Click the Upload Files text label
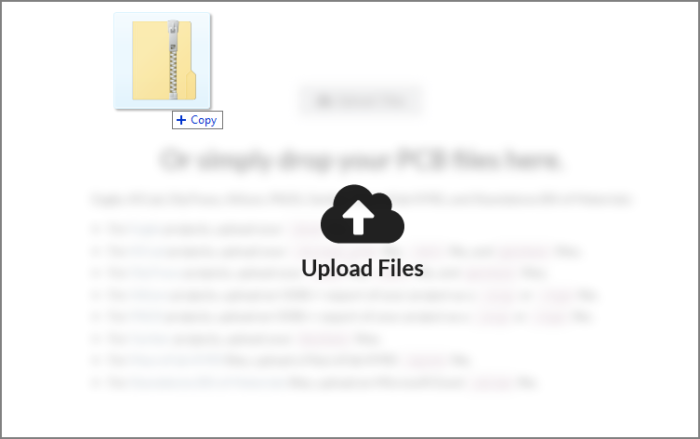The image size is (700, 439). (362, 268)
